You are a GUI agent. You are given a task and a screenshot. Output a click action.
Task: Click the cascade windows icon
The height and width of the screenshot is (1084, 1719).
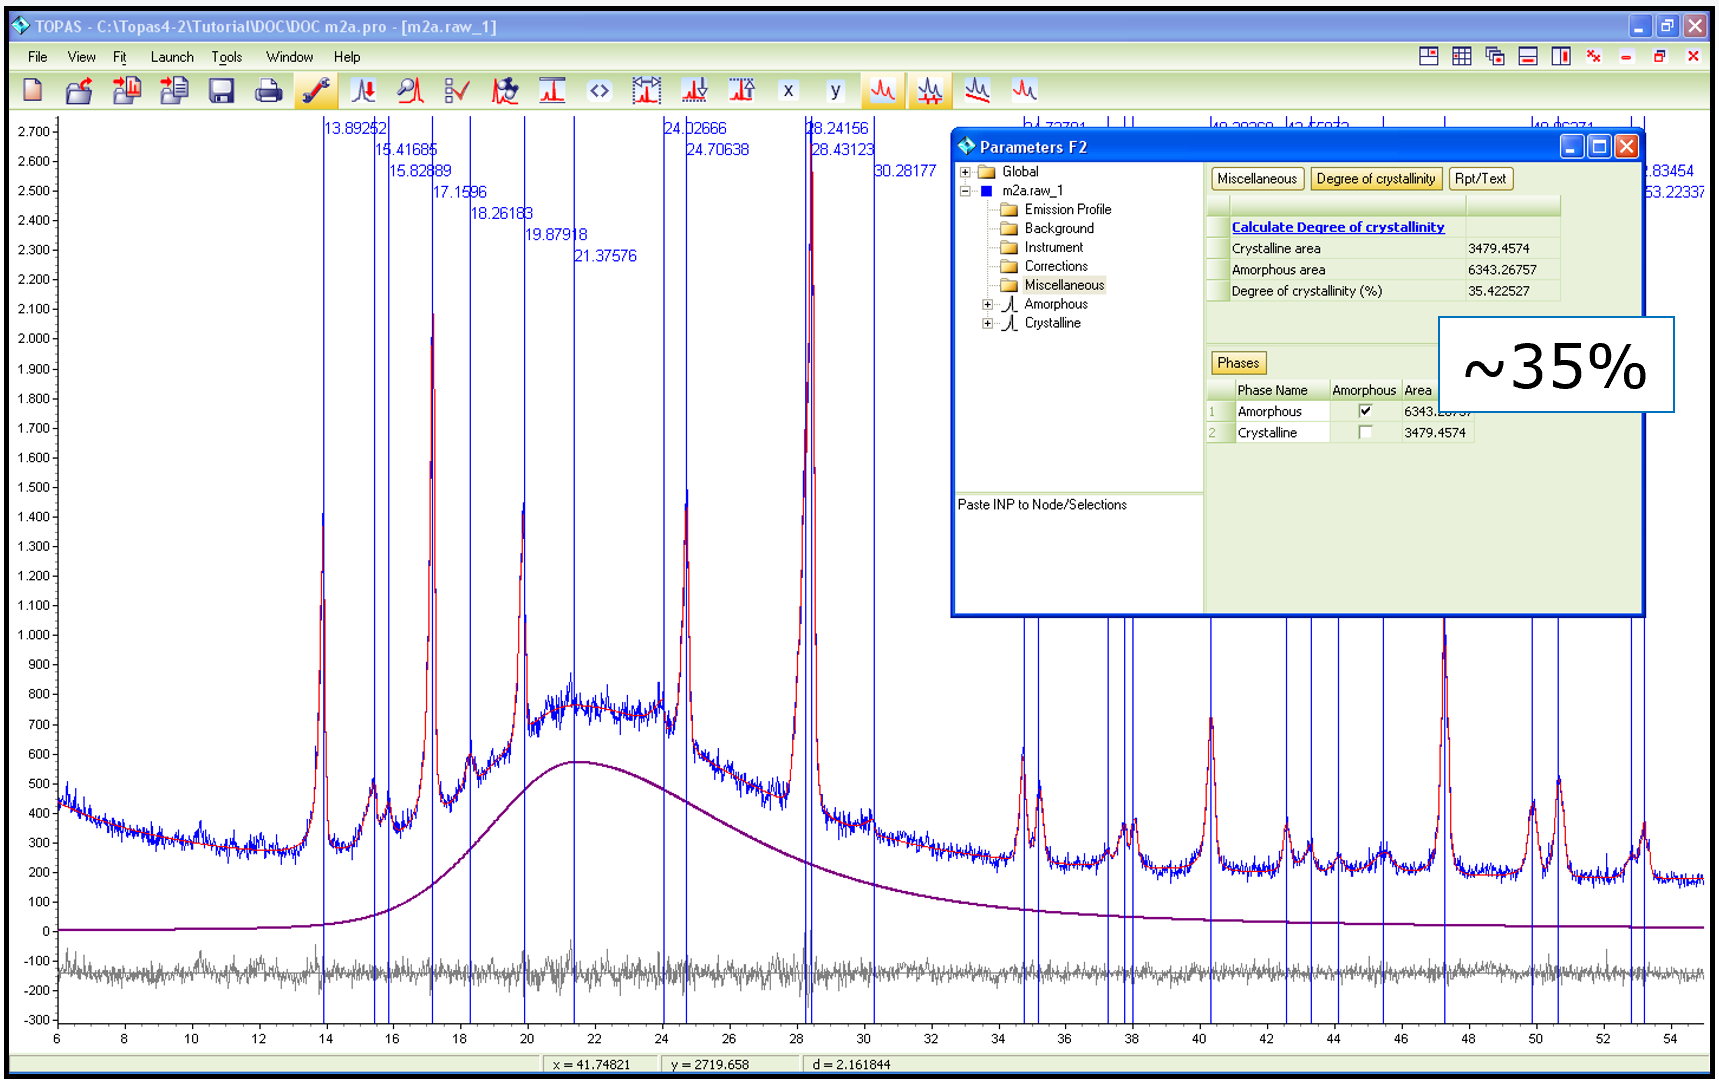point(1495,57)
